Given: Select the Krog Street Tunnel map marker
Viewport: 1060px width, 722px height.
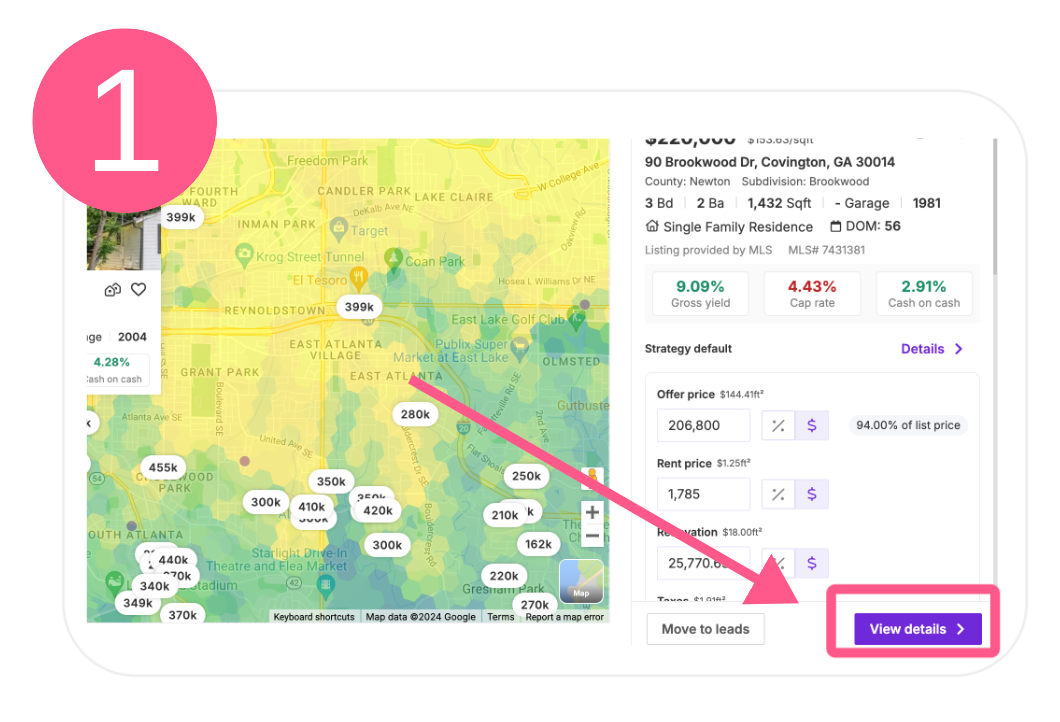Looking at the screenshot, I should pos(243,256).
